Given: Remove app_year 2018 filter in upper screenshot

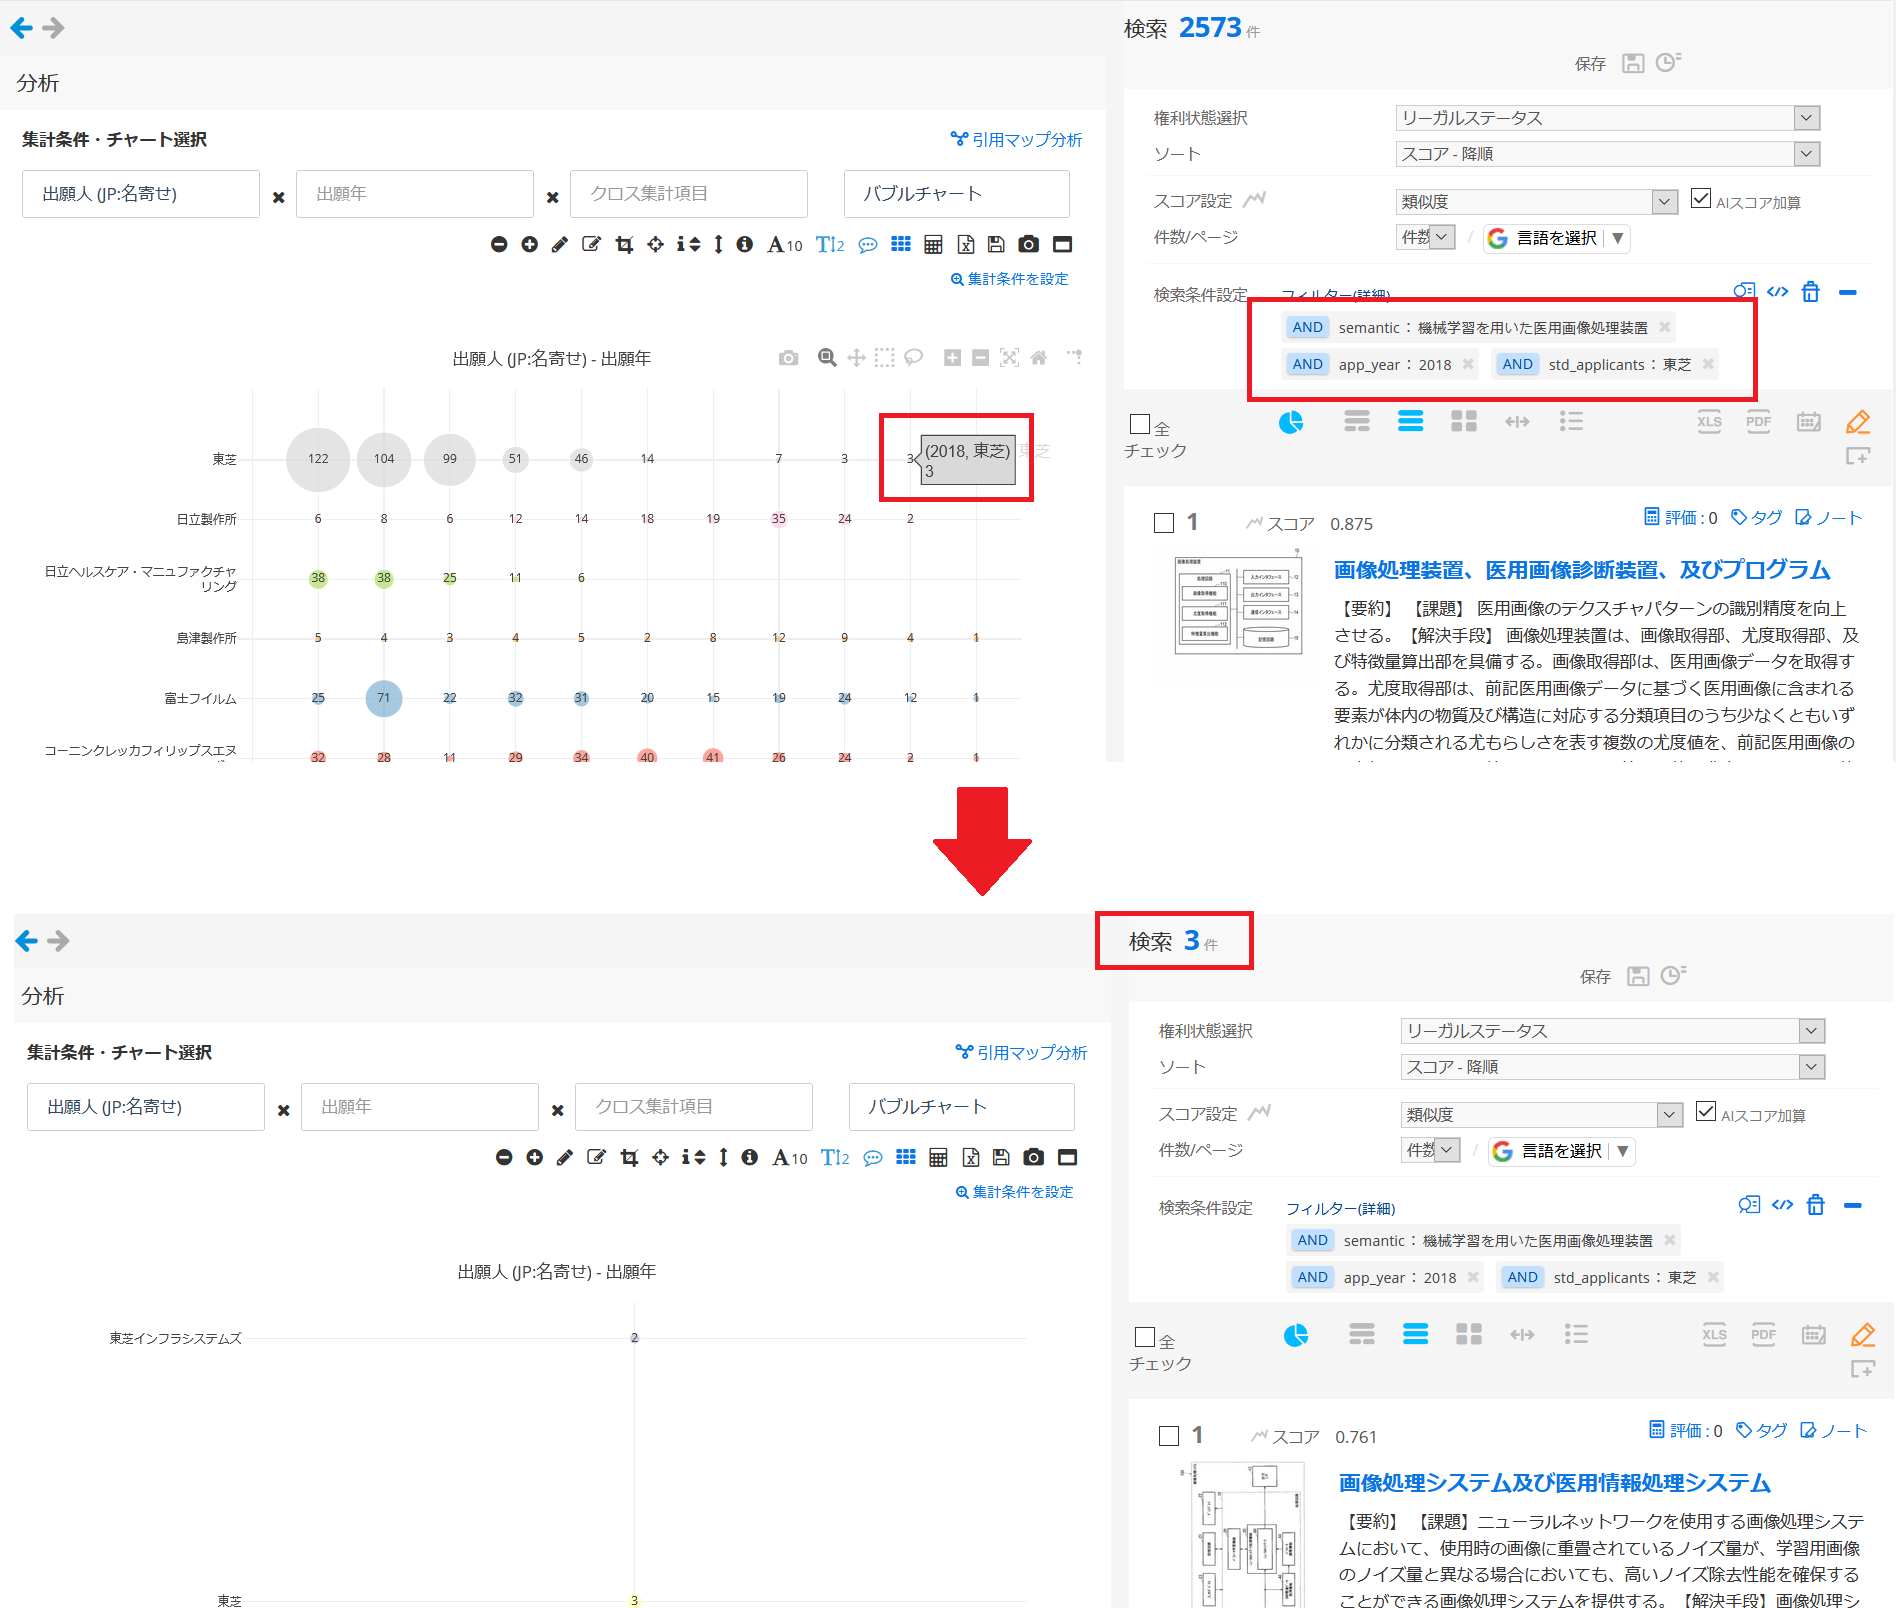Looking at the screenshot, I should click(1468, 364).
